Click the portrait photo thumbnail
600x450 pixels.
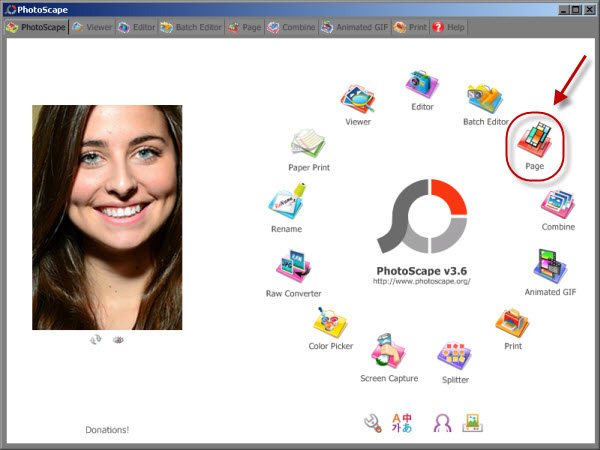pyautogui.click(x=107, y=217)
